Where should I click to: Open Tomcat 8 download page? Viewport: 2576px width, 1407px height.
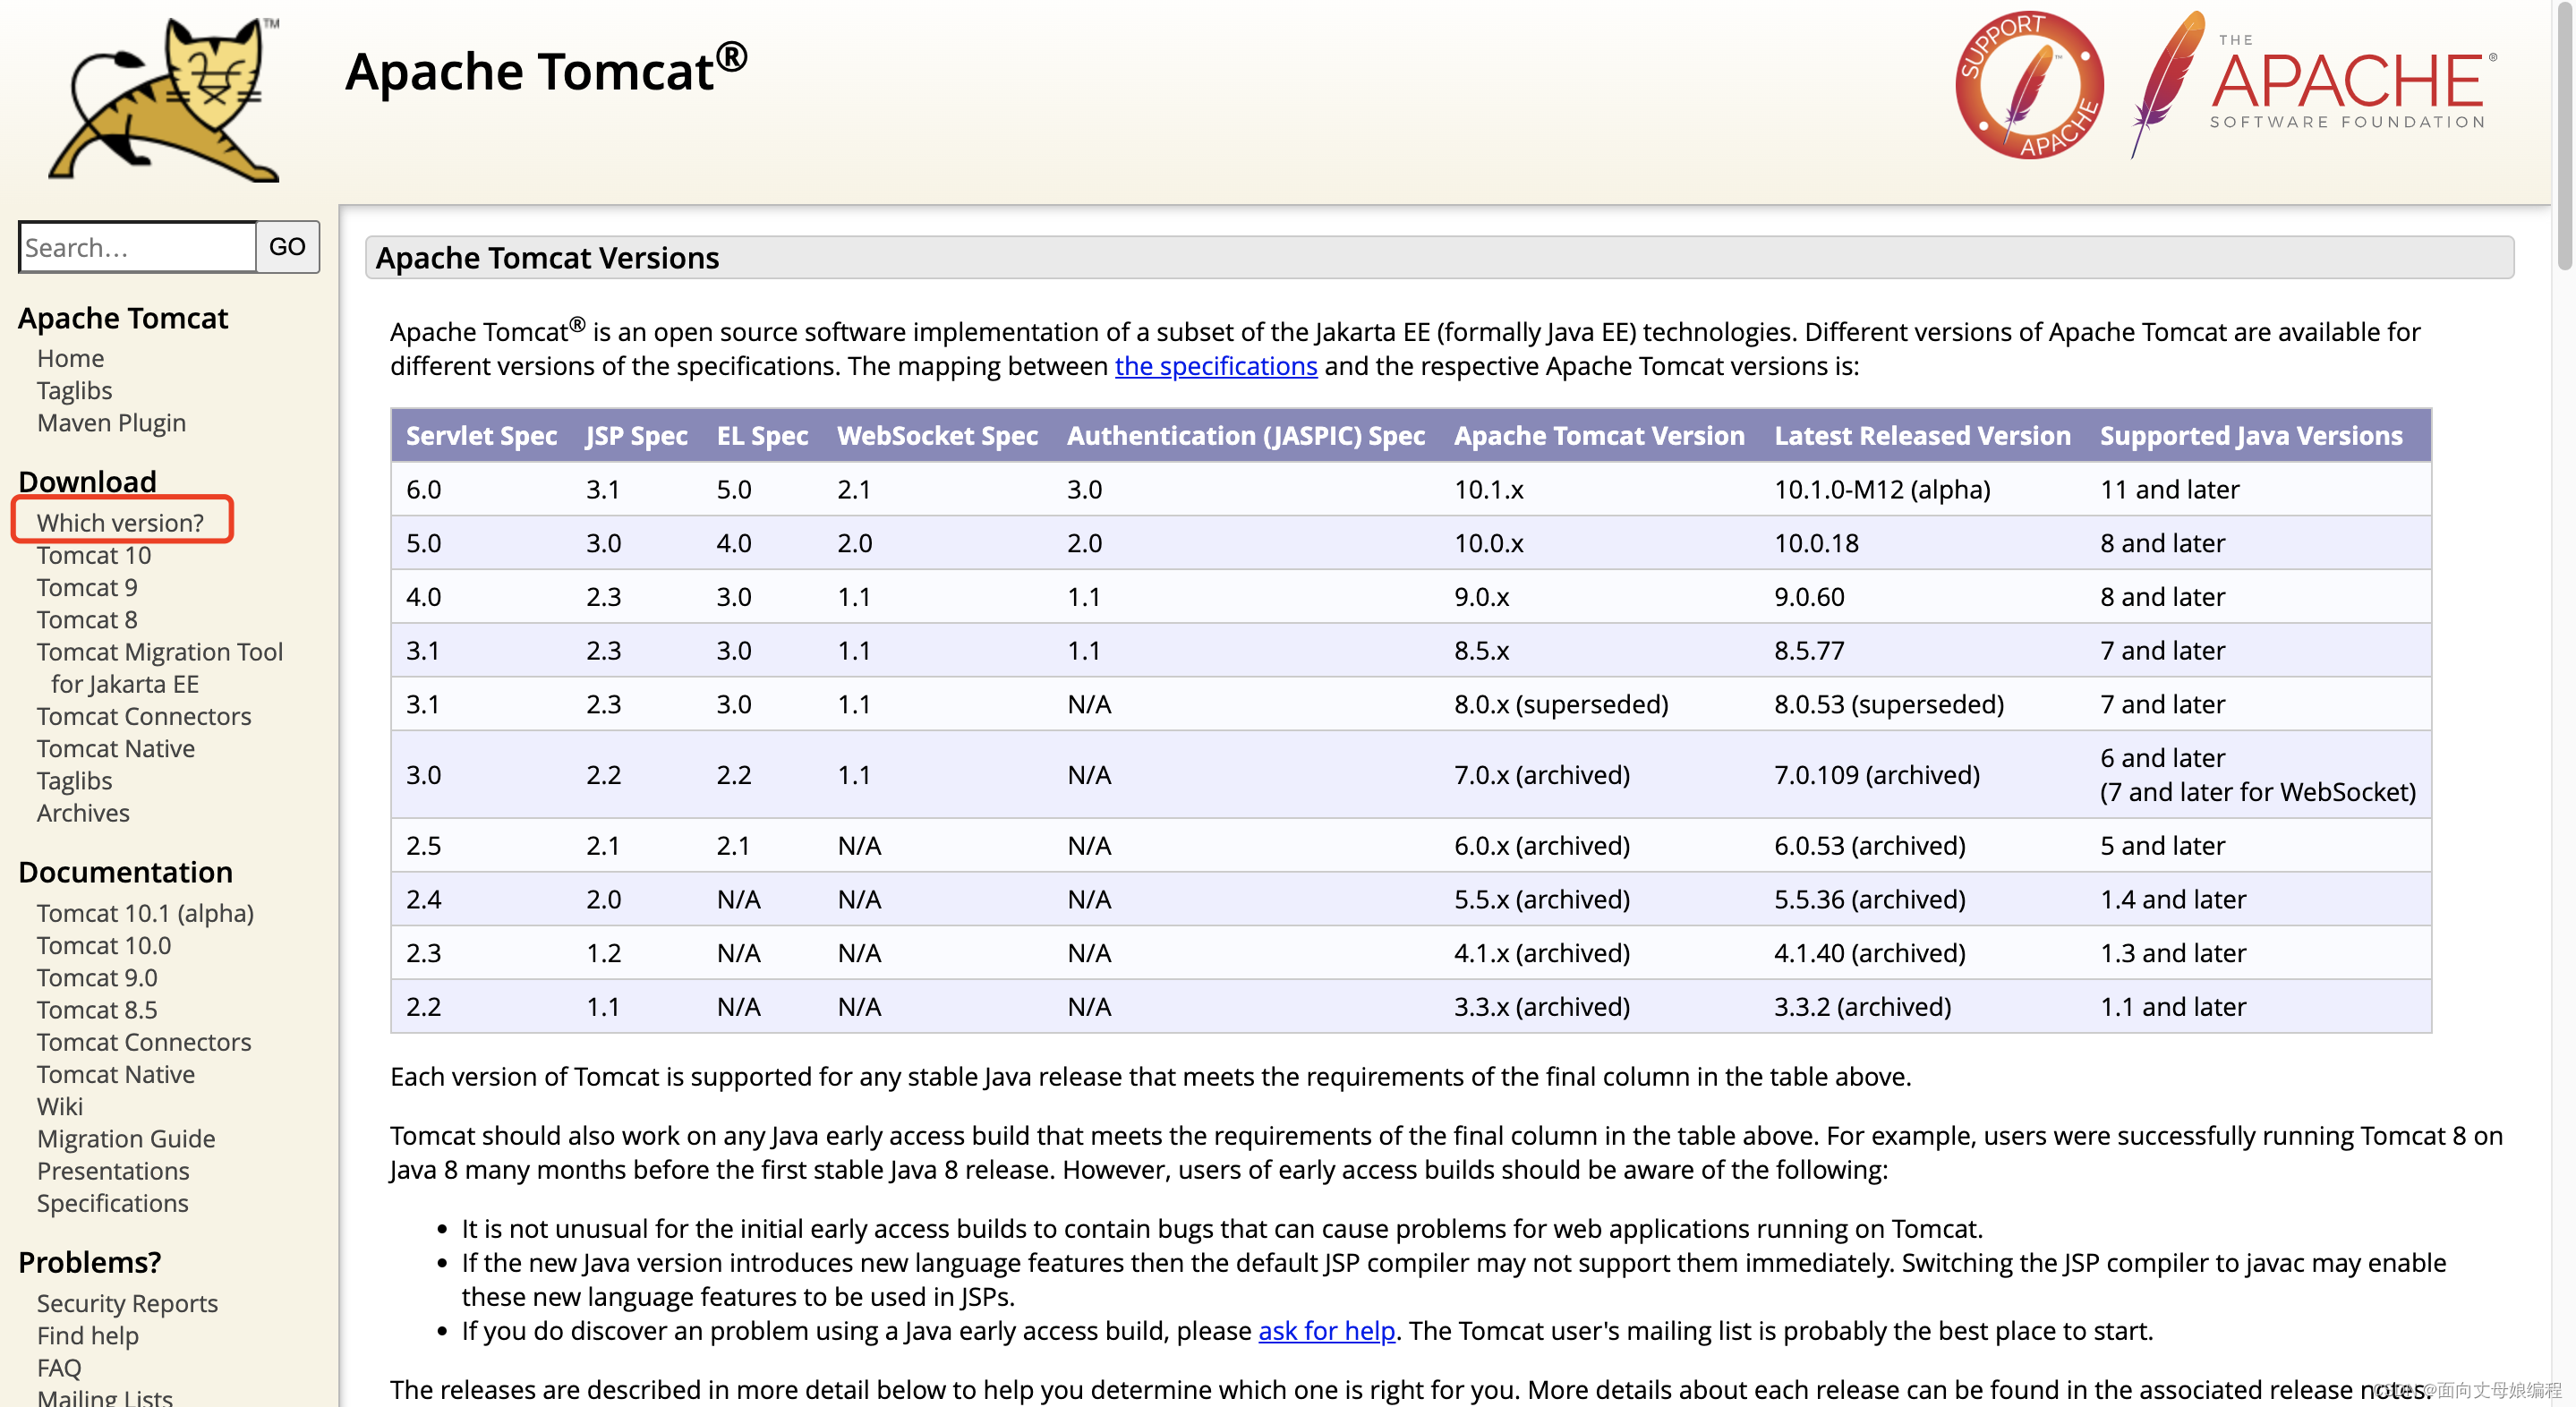(87, 619)
